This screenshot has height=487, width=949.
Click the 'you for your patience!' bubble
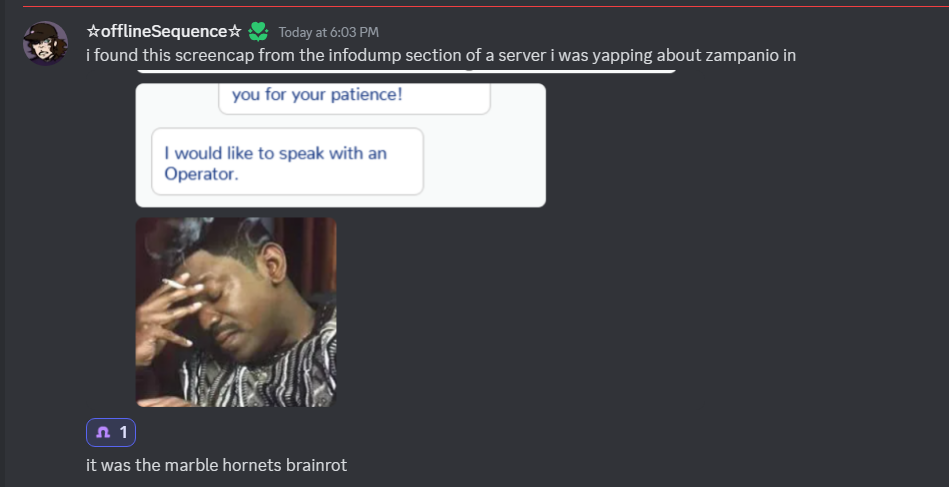pyautogui.click(x=354, y=99)
